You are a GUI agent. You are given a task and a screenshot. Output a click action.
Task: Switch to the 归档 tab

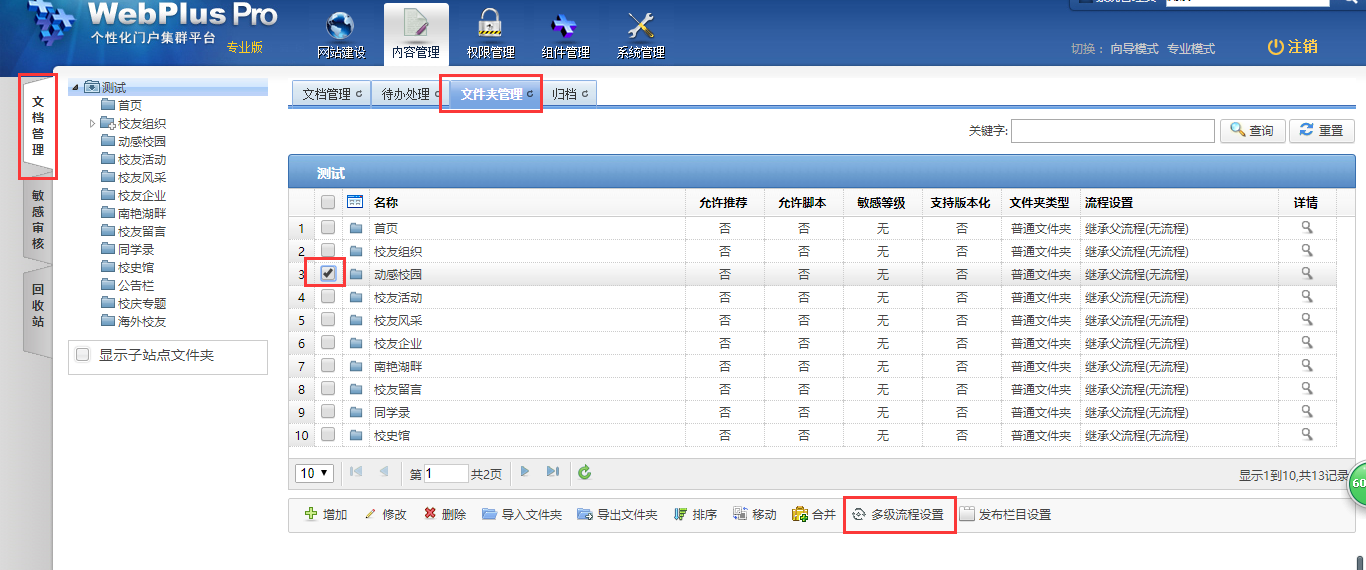click(x=569, y=94)
